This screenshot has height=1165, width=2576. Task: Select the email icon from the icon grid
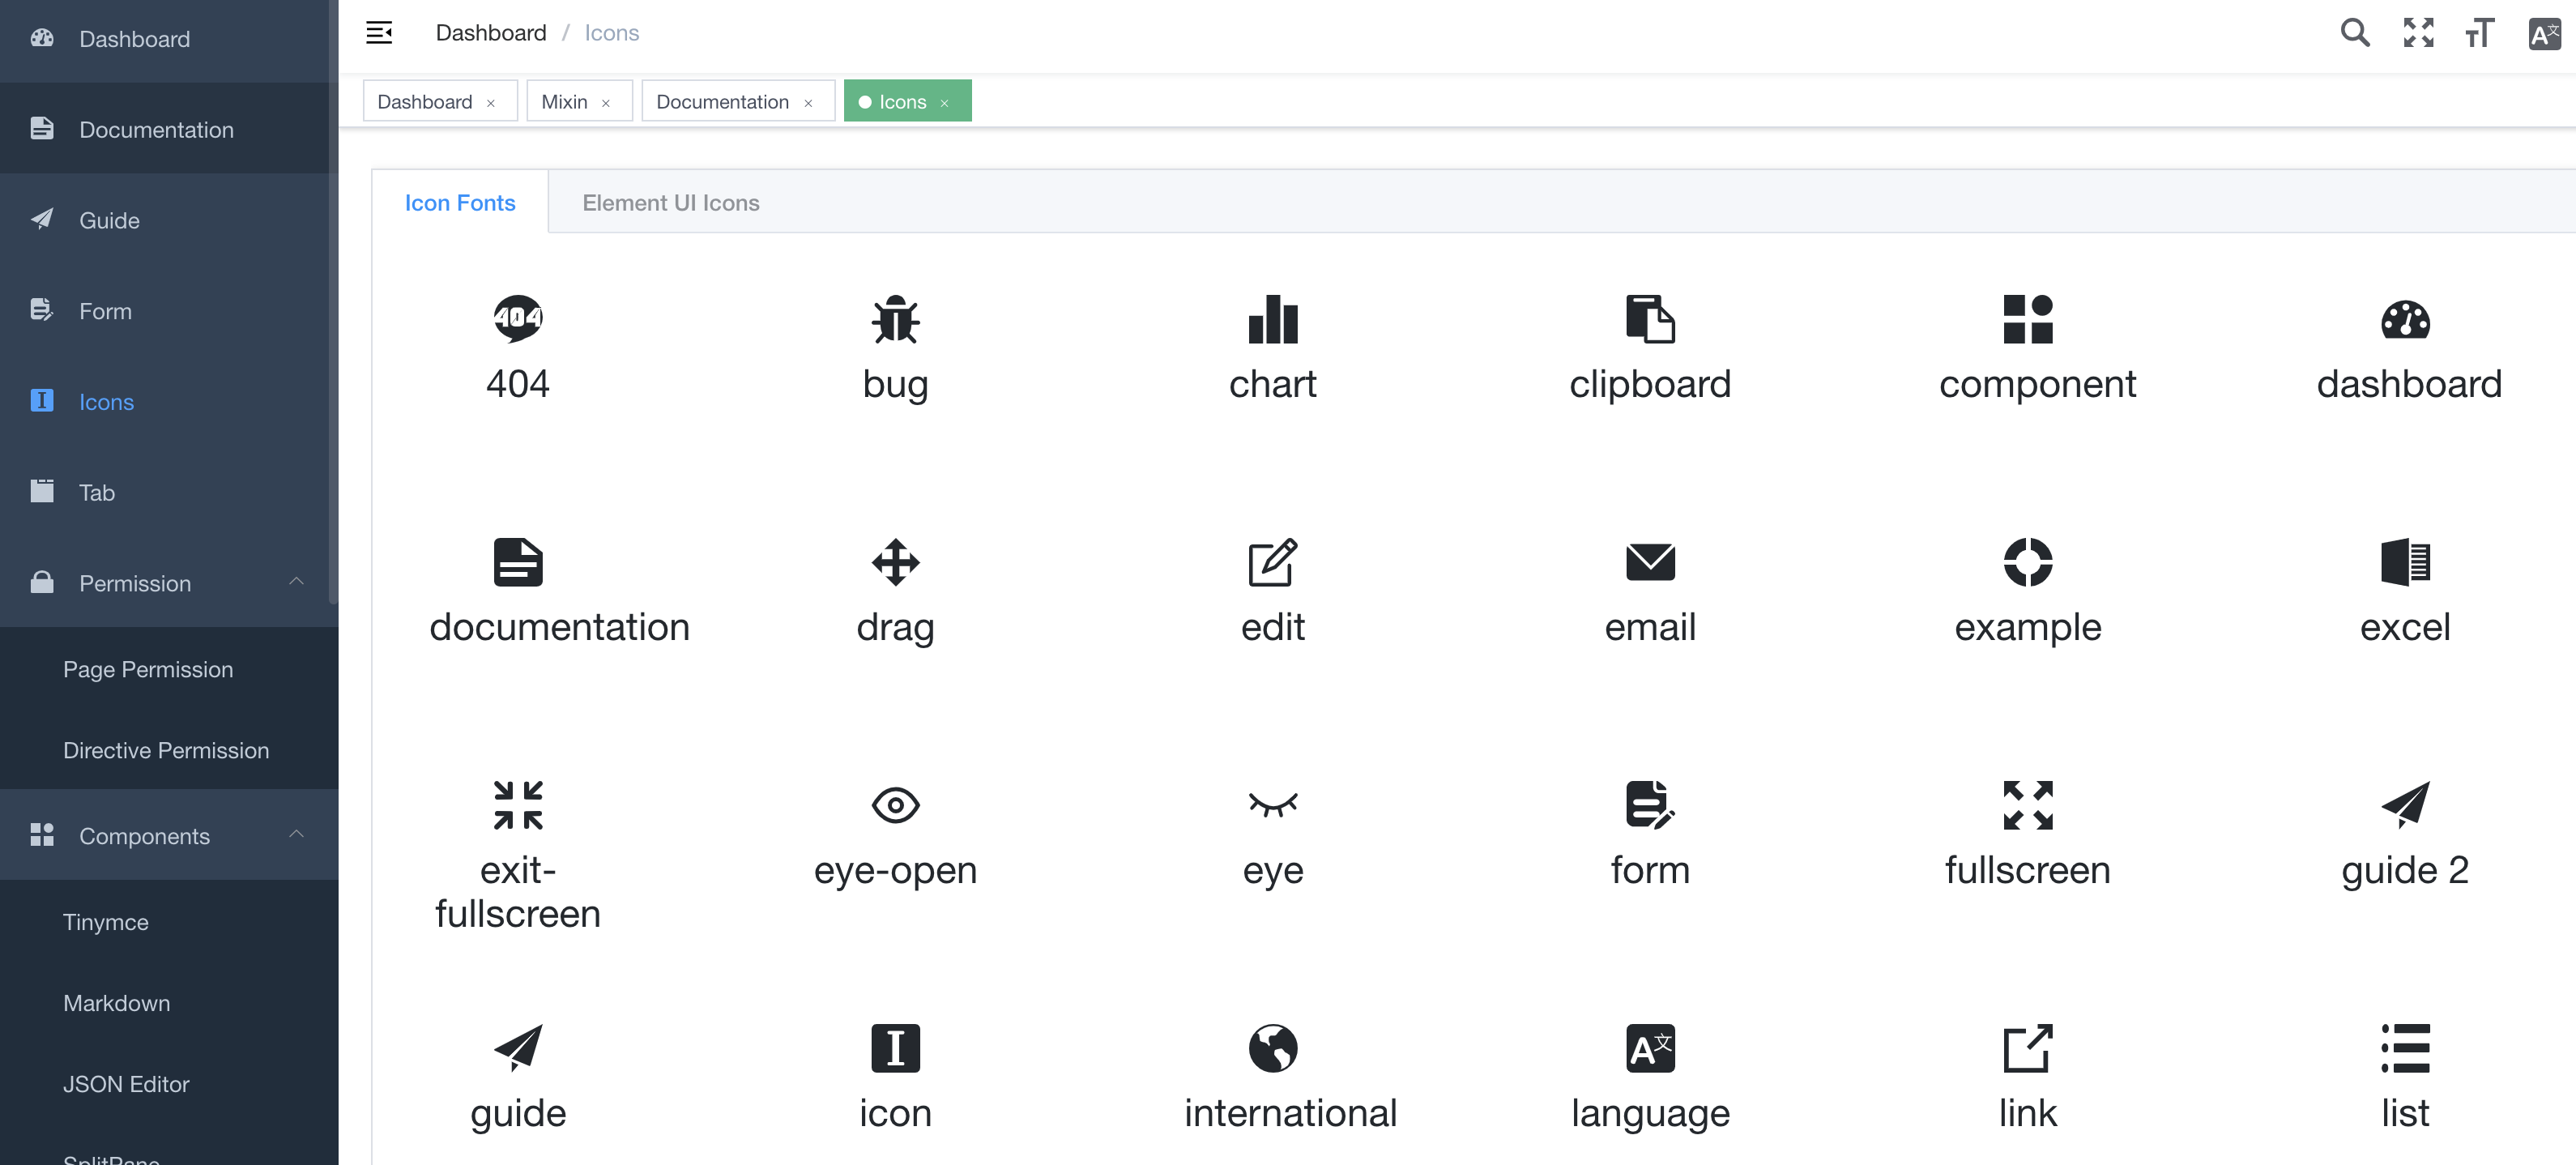[1649, 562]
